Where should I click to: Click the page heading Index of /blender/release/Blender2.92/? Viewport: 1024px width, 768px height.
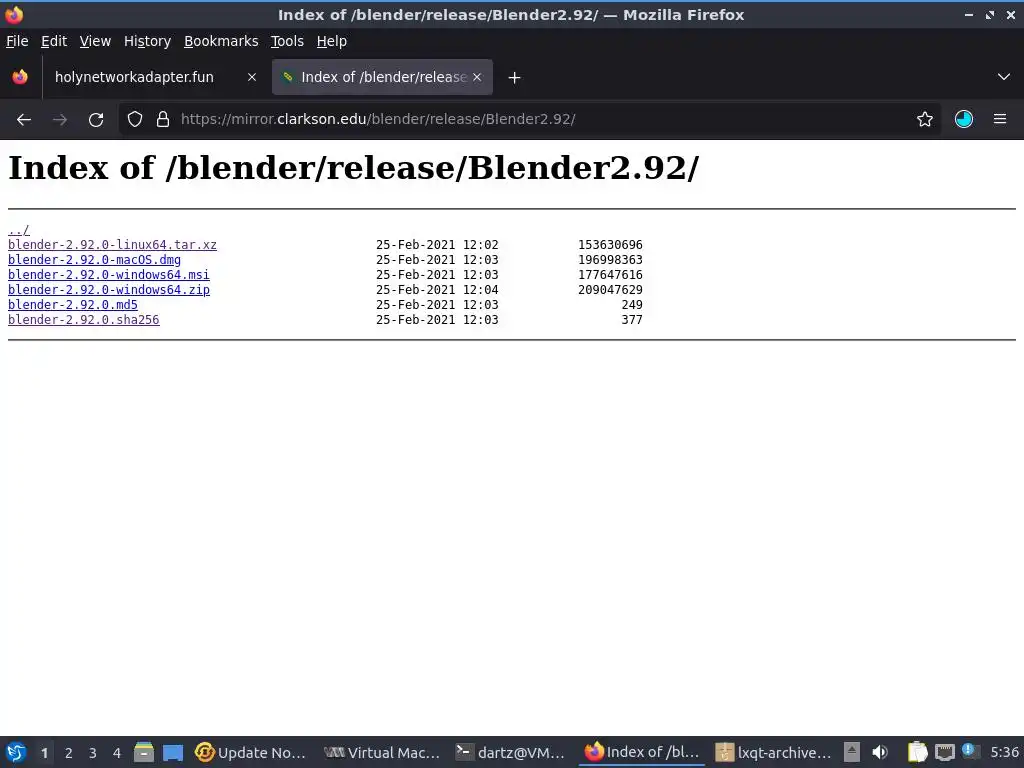coord(353,168)
